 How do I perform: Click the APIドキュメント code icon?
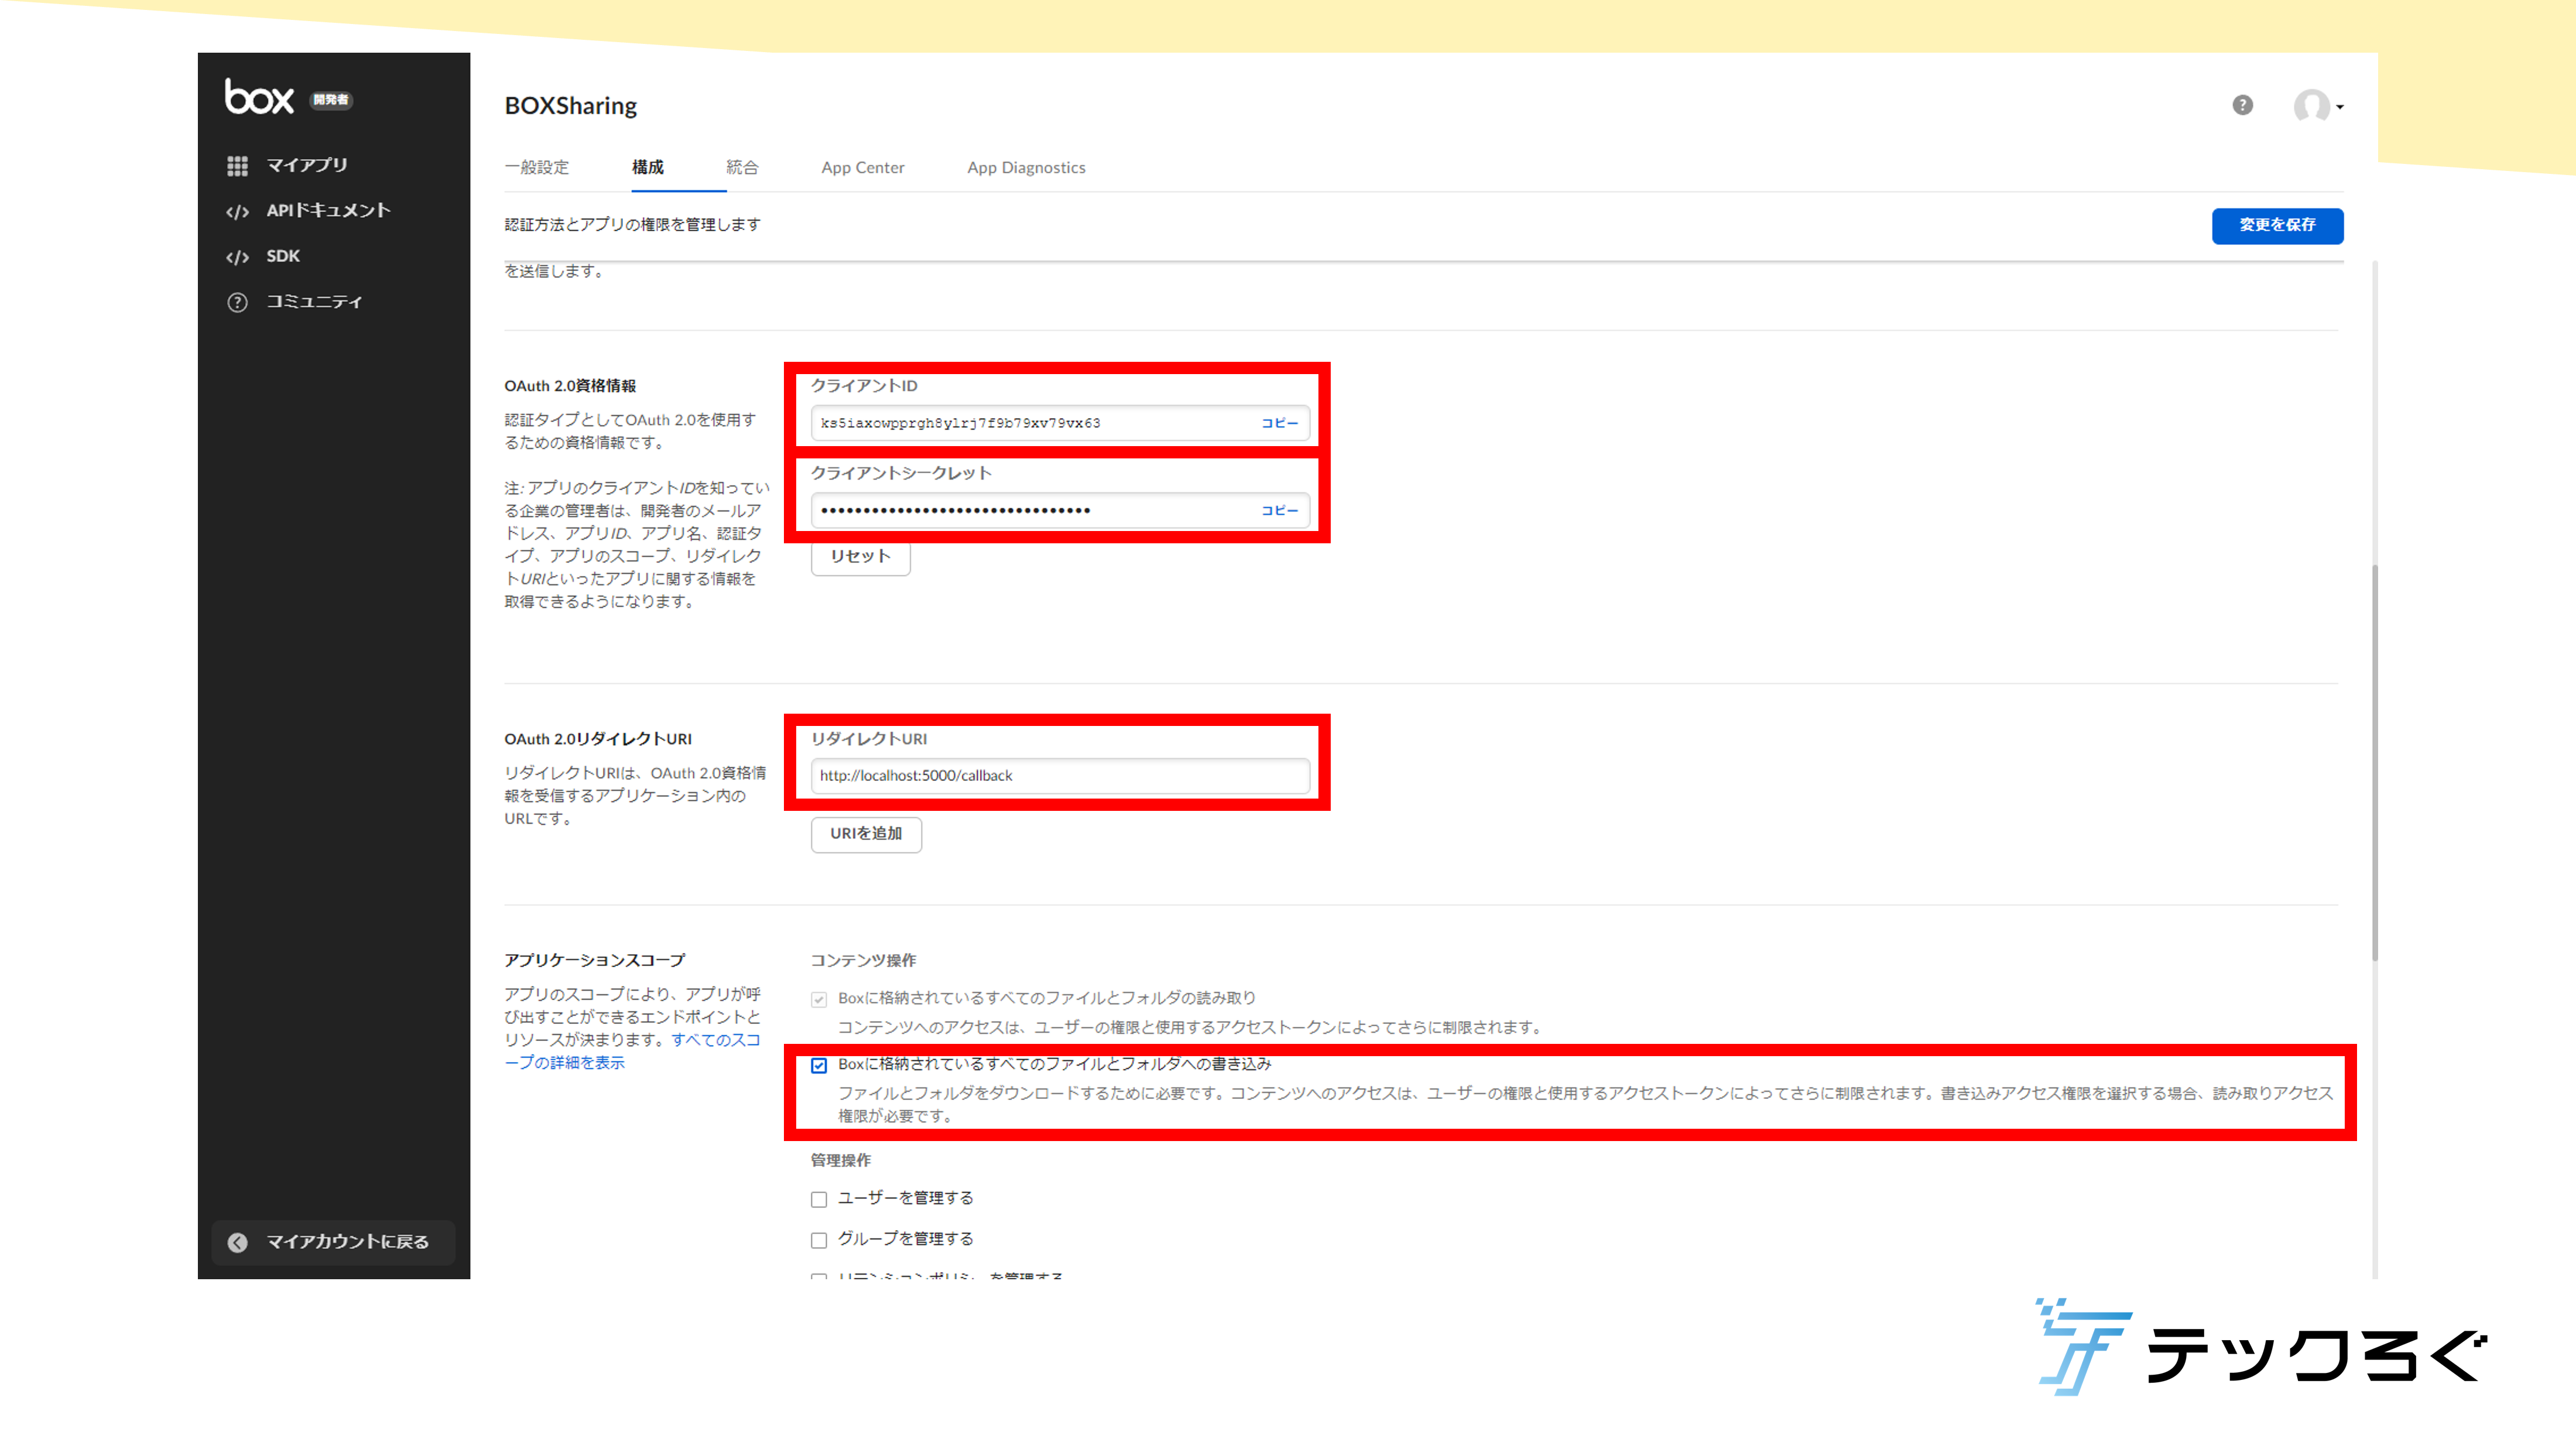coord(237,212)
